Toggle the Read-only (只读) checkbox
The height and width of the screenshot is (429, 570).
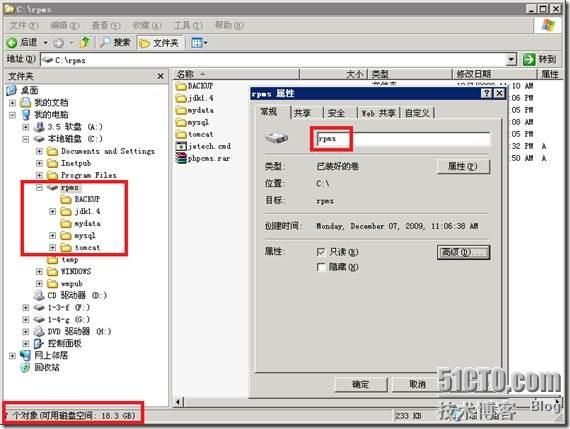tap(321, 252)
